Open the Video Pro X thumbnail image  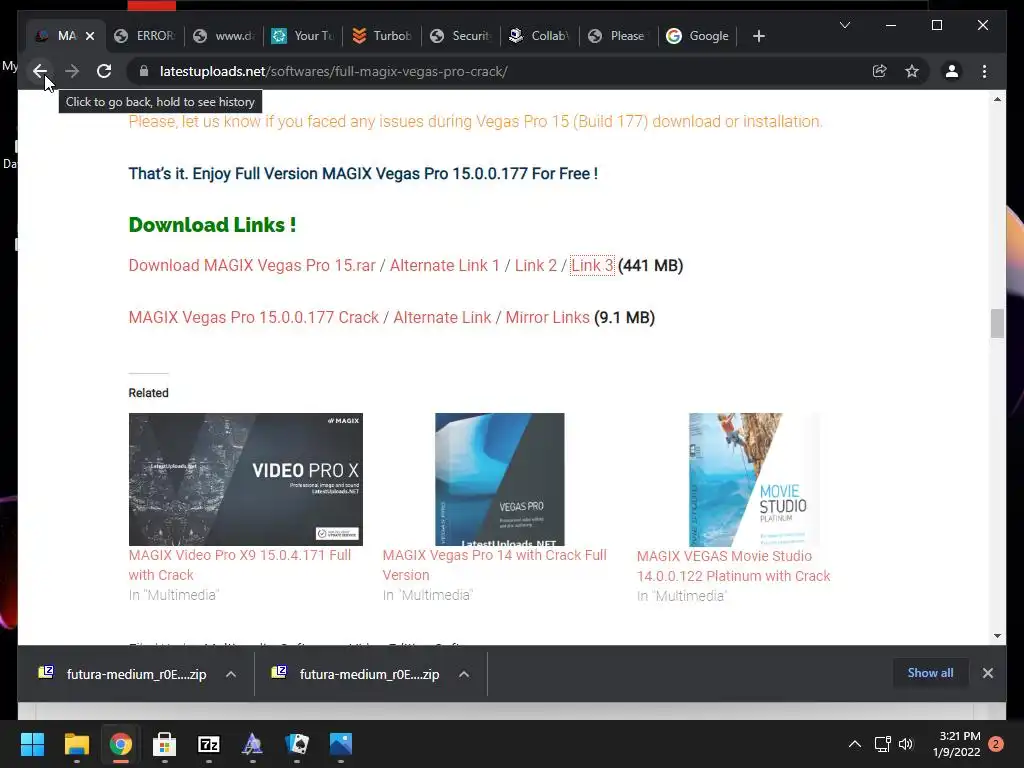click(246, 479)
